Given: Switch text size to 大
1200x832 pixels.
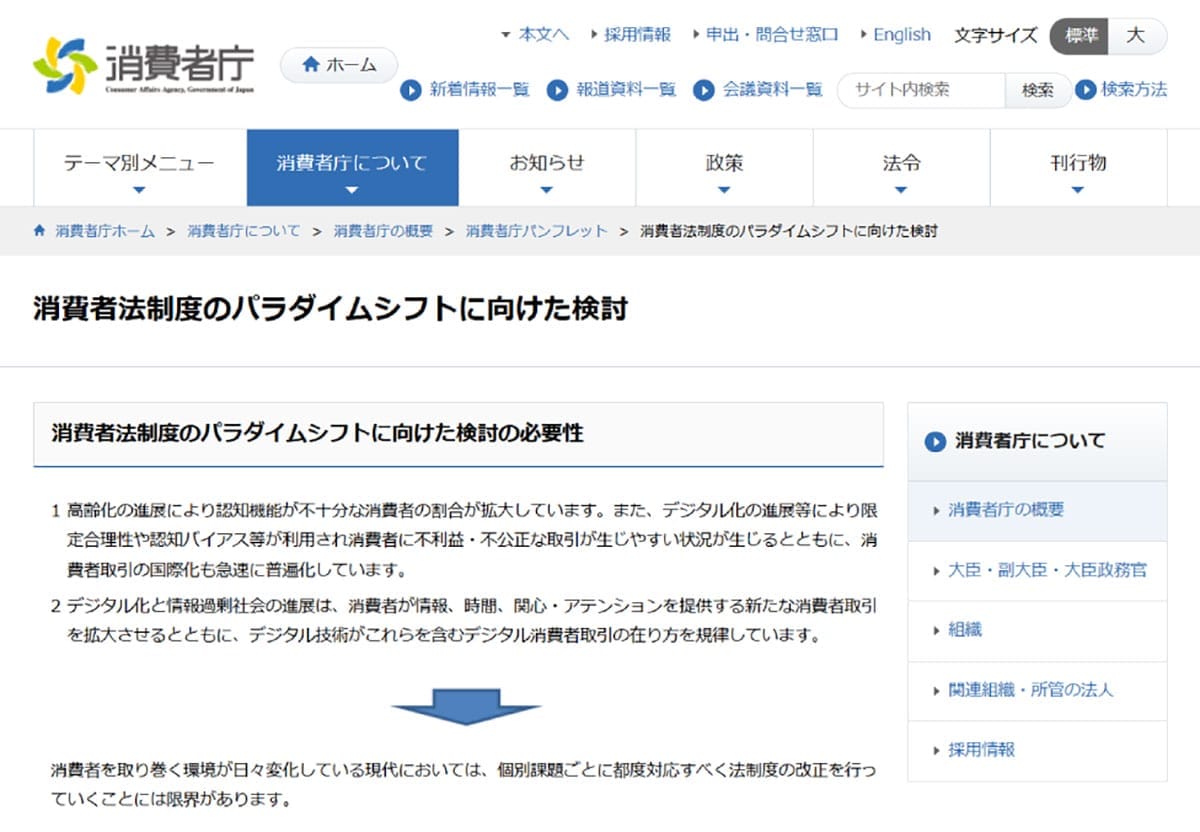Looking at the screenshot, I should (1136, 35).
